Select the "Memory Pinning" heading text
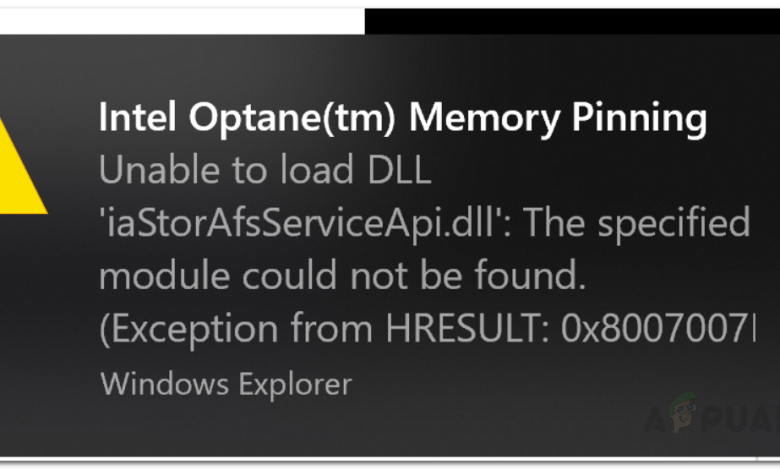 559,119
